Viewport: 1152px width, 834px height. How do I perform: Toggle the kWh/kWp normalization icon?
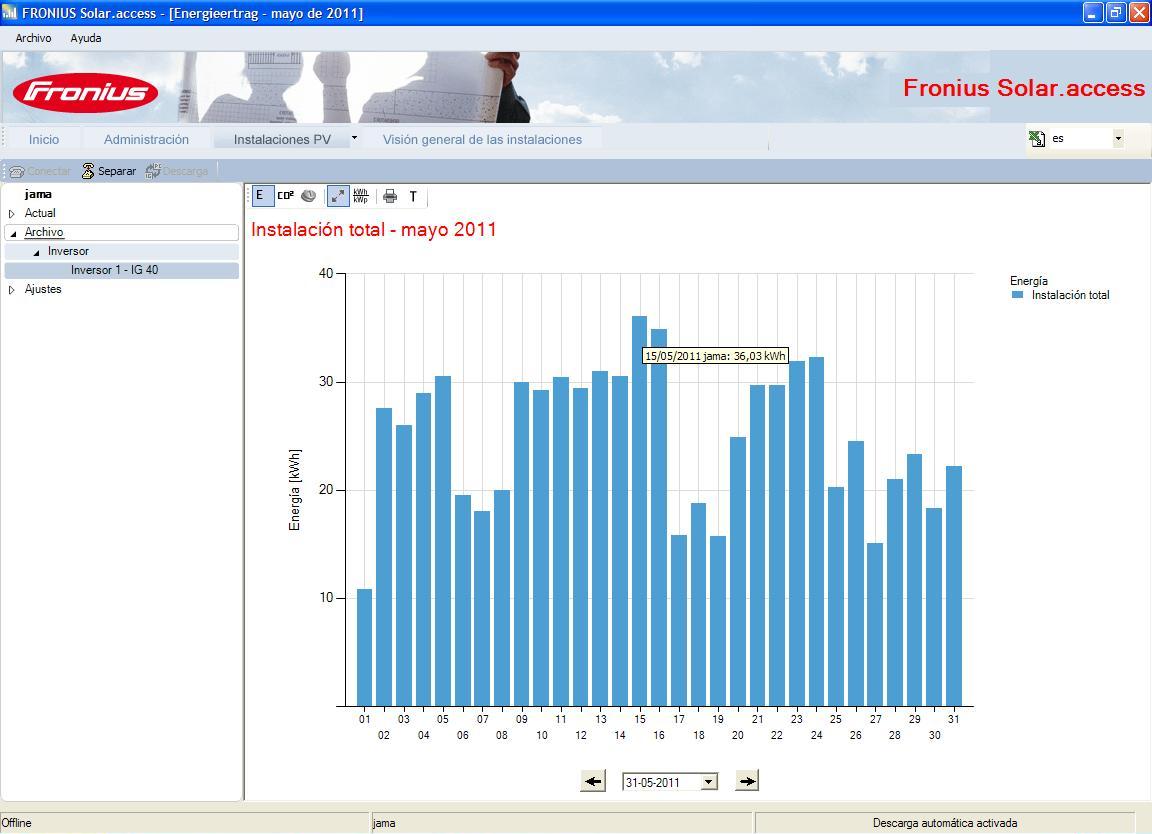pos(361,195)
